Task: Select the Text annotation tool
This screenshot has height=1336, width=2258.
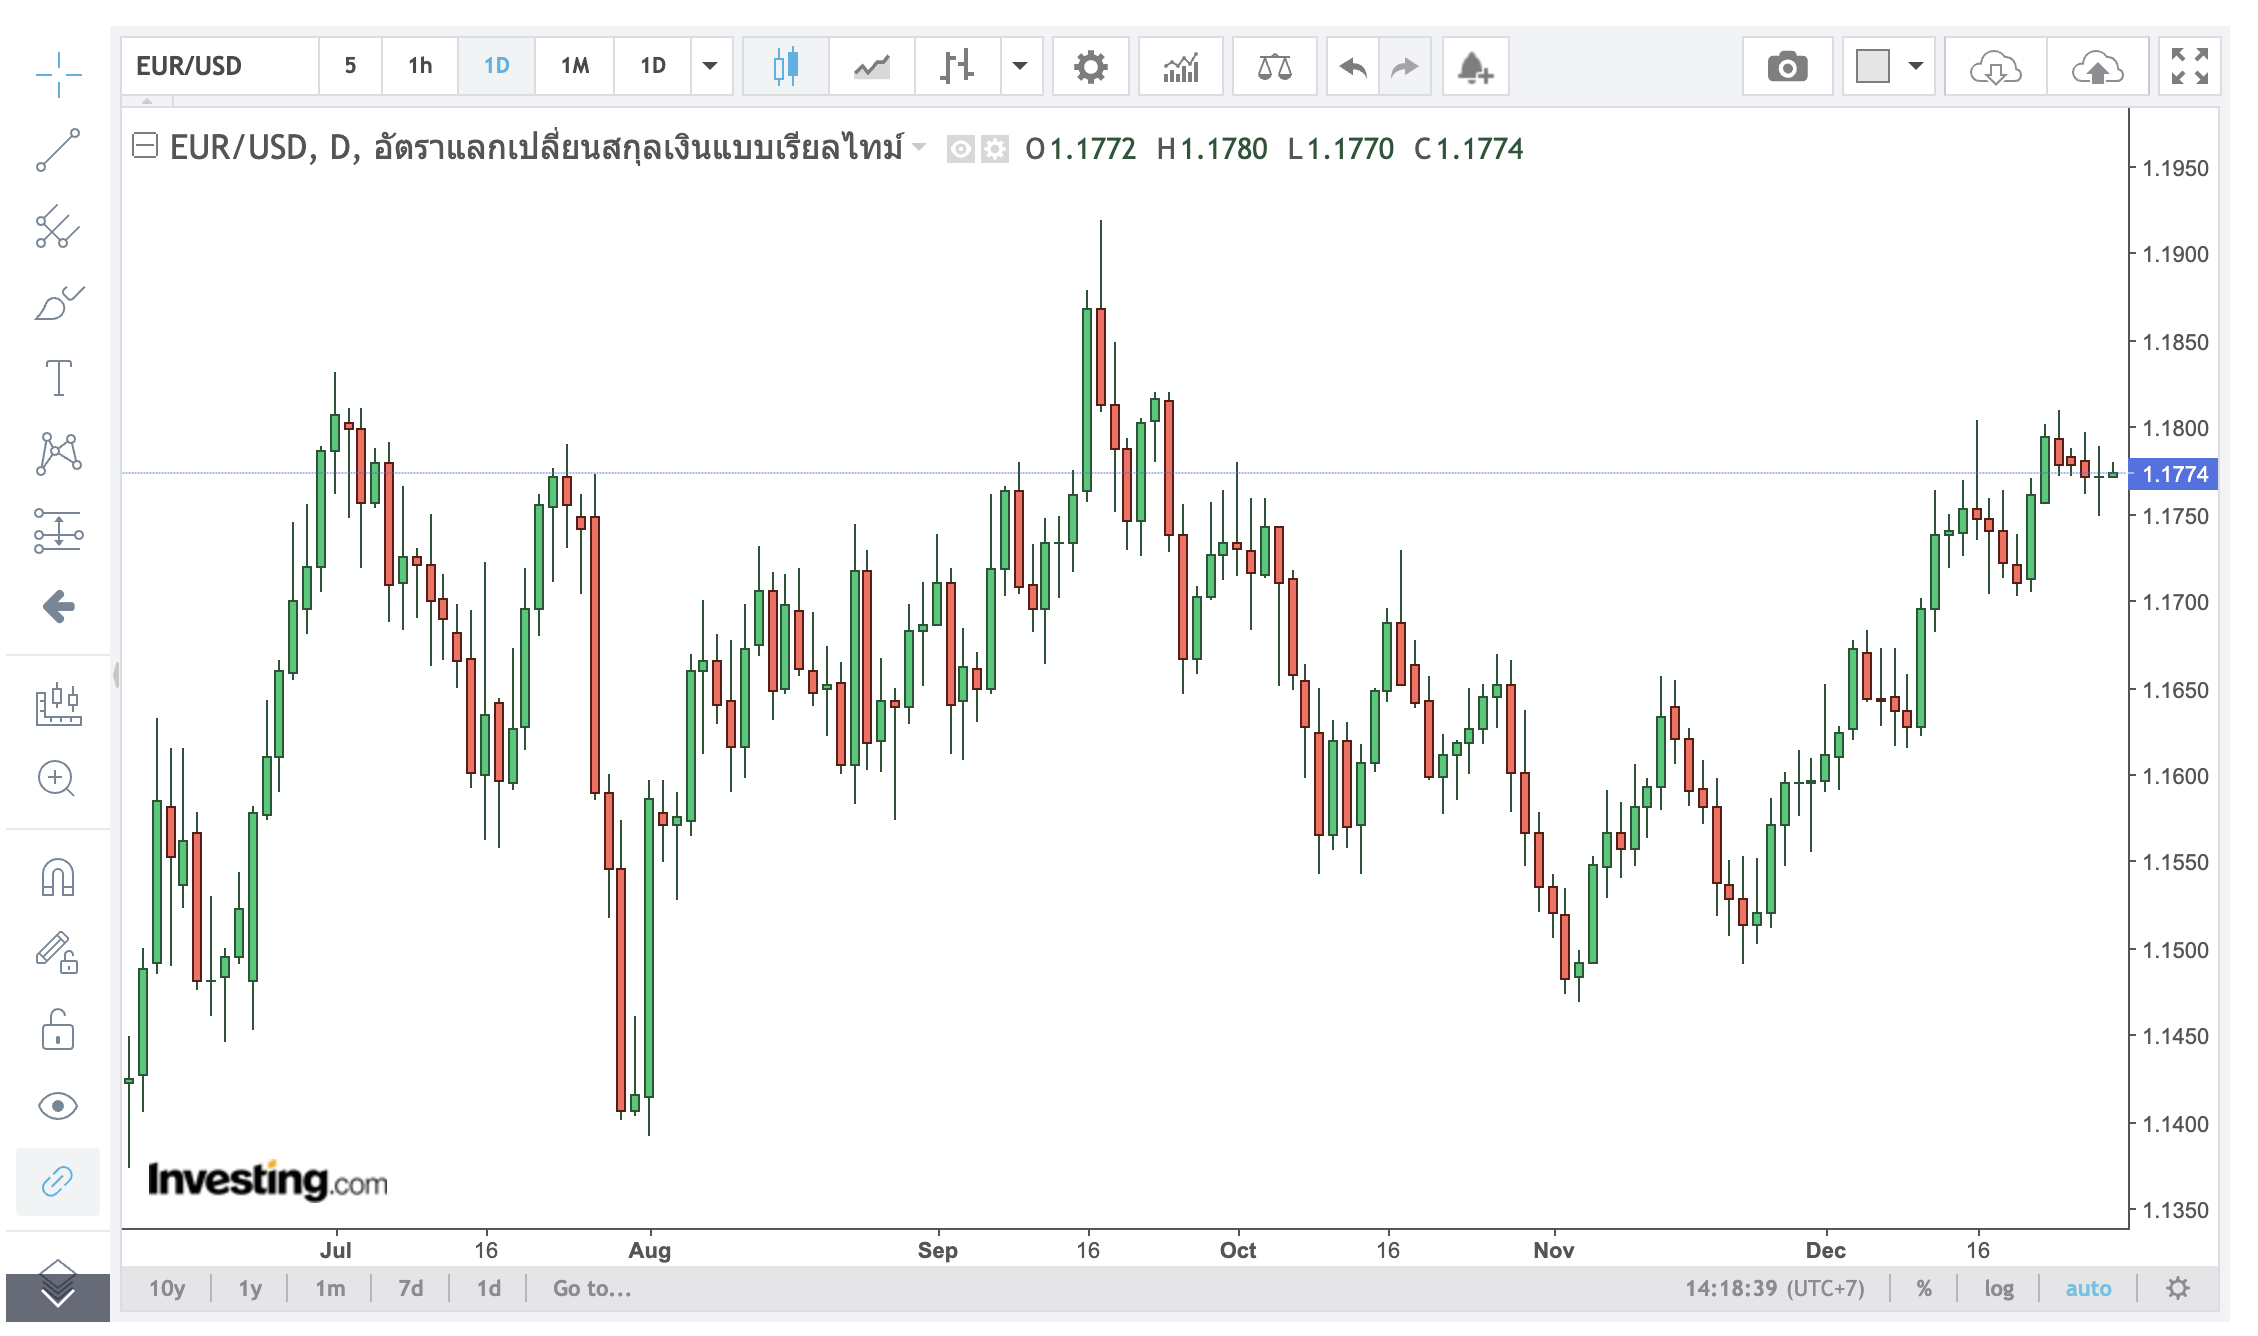Action: 58,378
